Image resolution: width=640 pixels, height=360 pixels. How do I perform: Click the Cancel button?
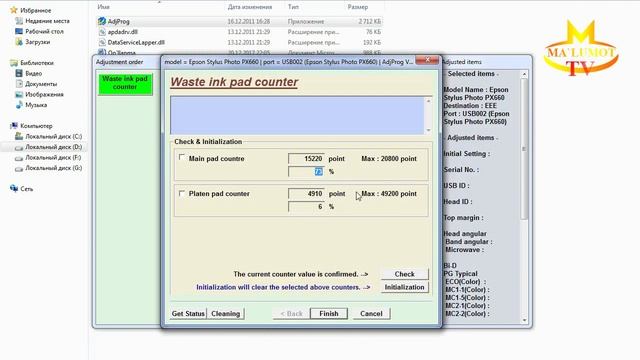click(371, 313)
